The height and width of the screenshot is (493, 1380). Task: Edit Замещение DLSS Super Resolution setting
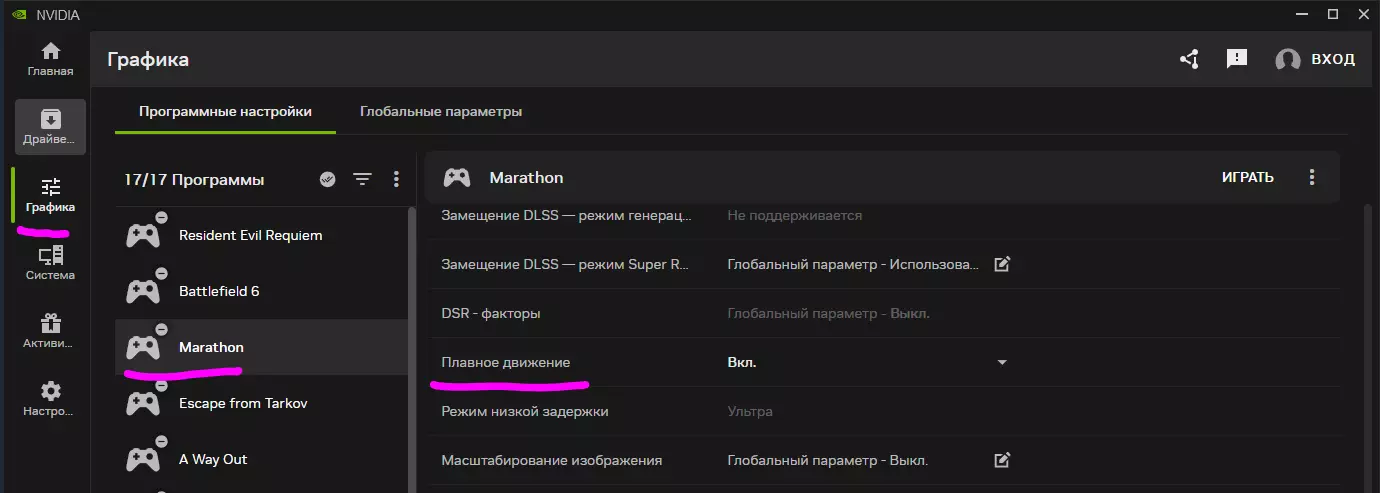coord(1002,264)
